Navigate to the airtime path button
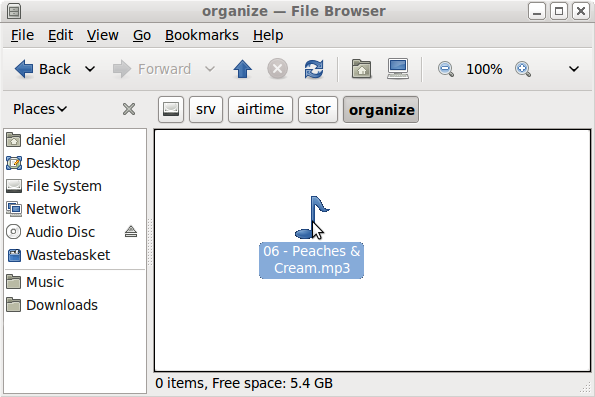Viewport: 595px width, 397px height. pos(260,110)
